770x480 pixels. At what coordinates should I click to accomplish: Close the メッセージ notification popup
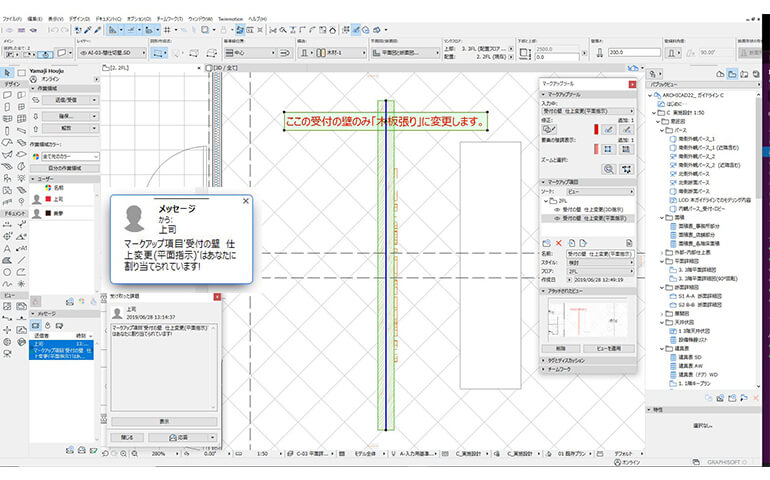pos(245,201)
